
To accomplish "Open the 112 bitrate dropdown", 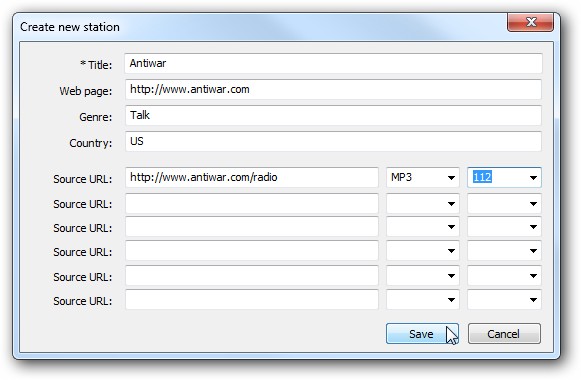I will coord(504,177).
